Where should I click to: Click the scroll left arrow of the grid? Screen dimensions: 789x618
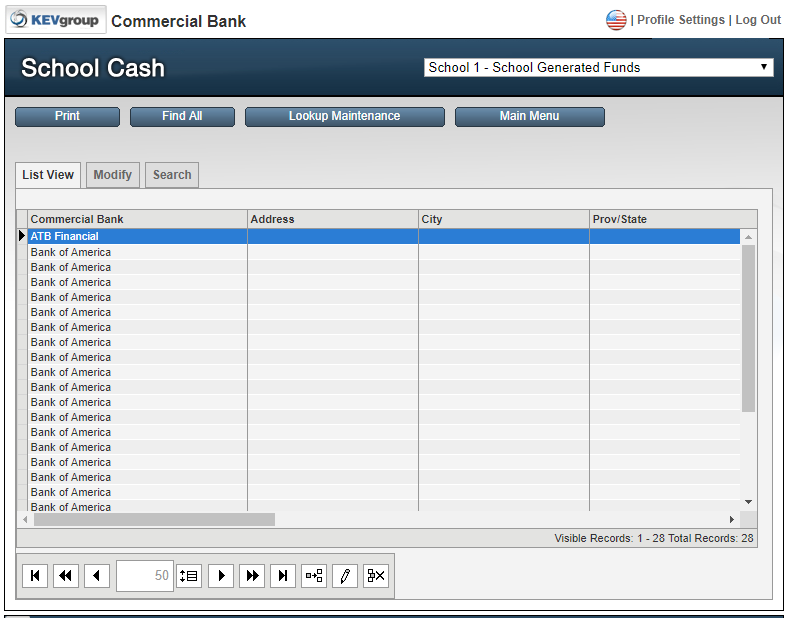[x=25, y=519]
